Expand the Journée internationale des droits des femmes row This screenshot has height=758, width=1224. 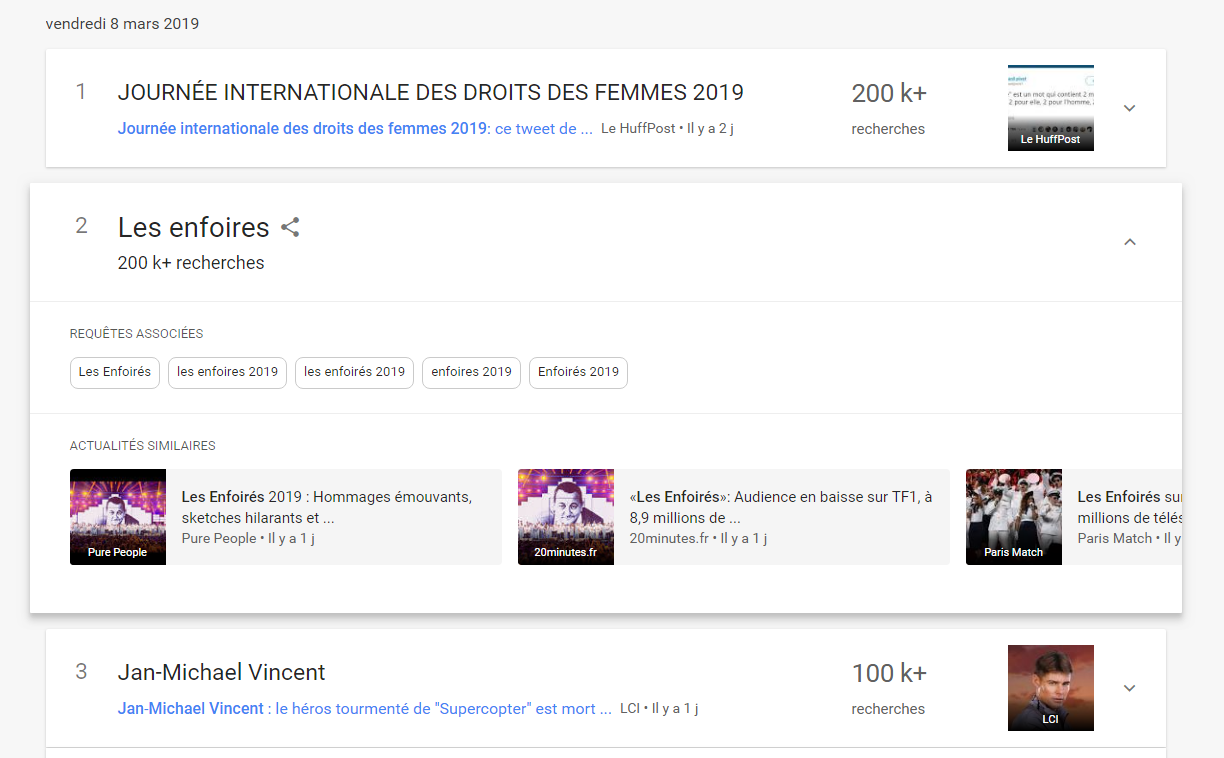click(1130, 108)
